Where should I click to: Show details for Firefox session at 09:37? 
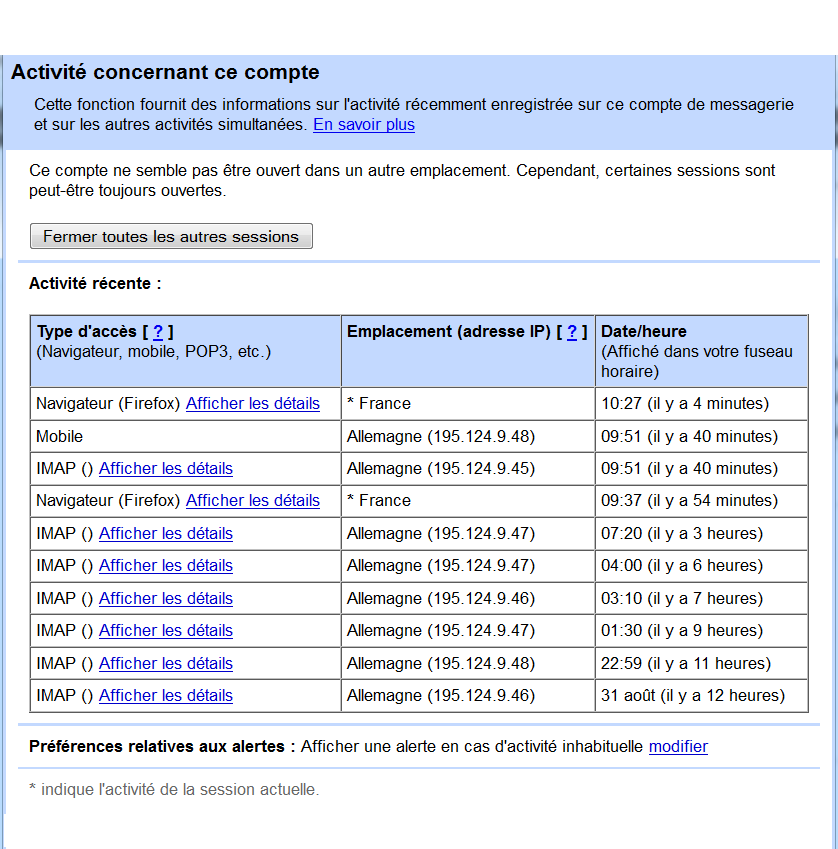(x=253, y=500)
